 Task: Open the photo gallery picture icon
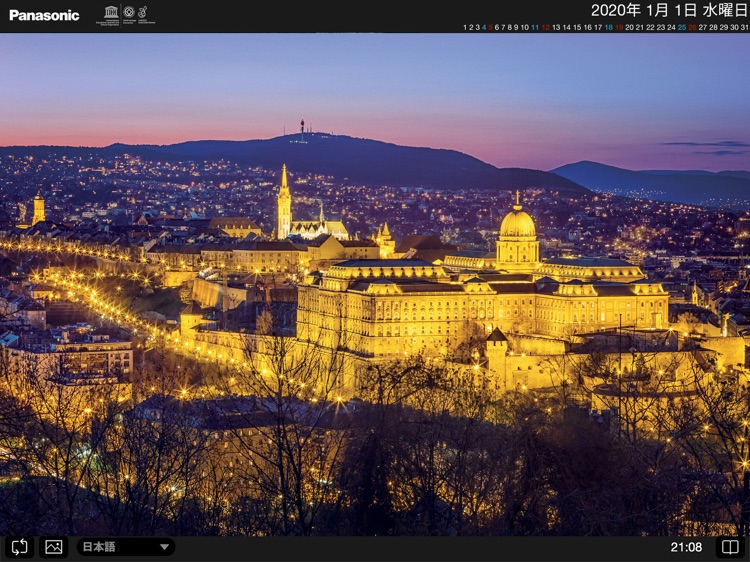tap(54, 547)
